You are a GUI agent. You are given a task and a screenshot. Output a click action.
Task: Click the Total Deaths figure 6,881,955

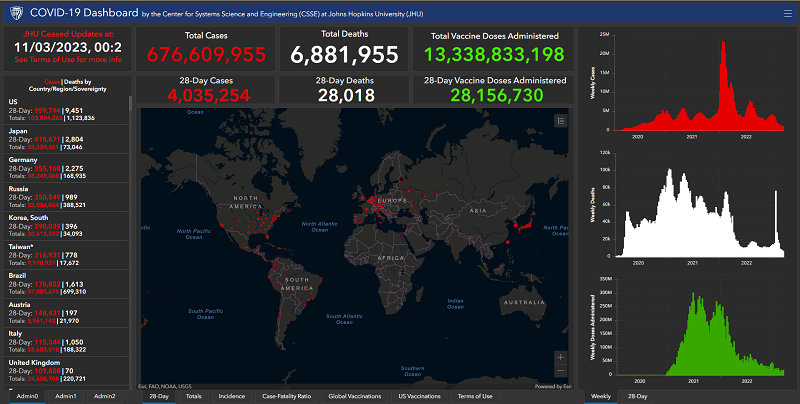pos(344,55)
